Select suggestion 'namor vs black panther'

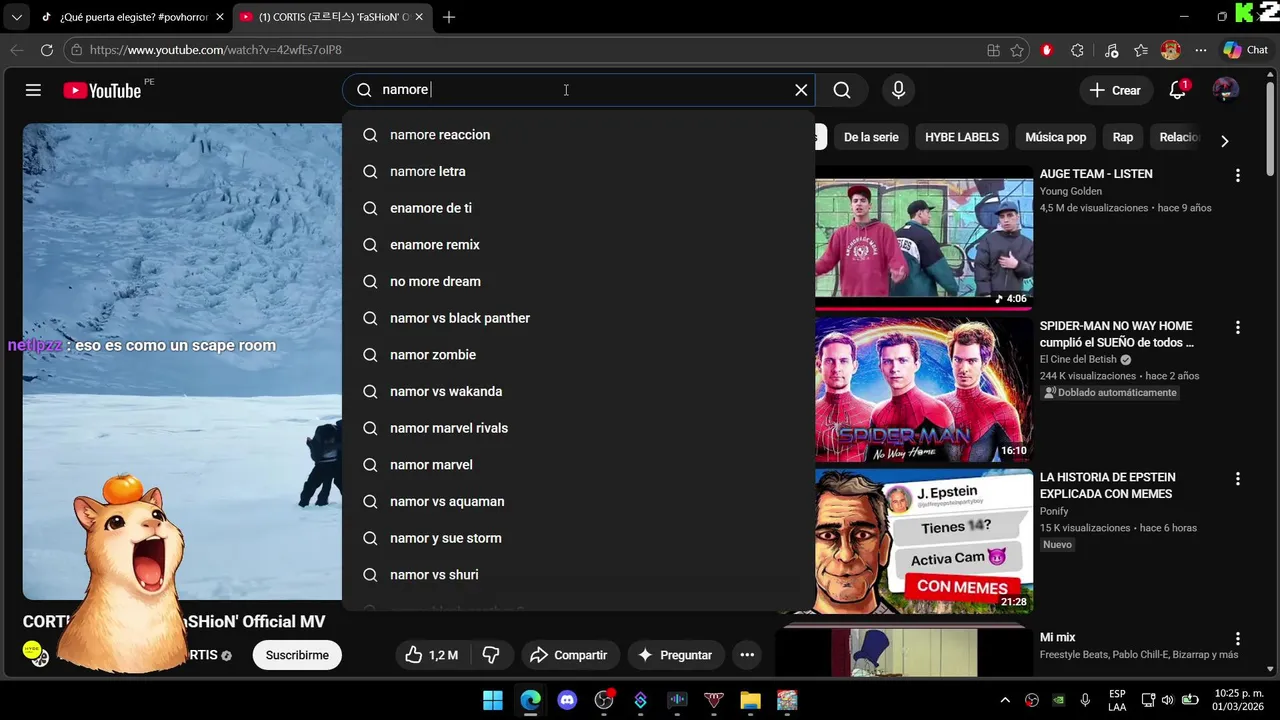tap(578, 318)
